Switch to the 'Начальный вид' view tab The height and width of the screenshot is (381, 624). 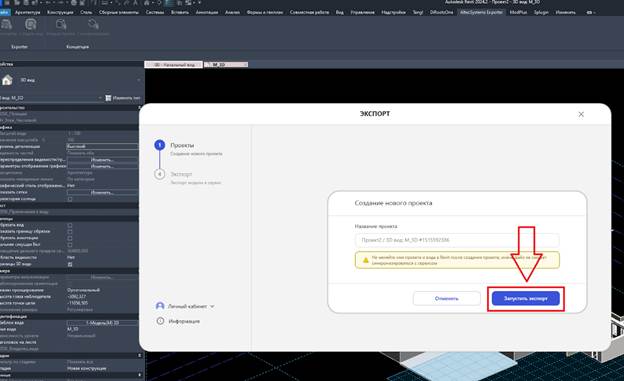click(x=174, y=64)
